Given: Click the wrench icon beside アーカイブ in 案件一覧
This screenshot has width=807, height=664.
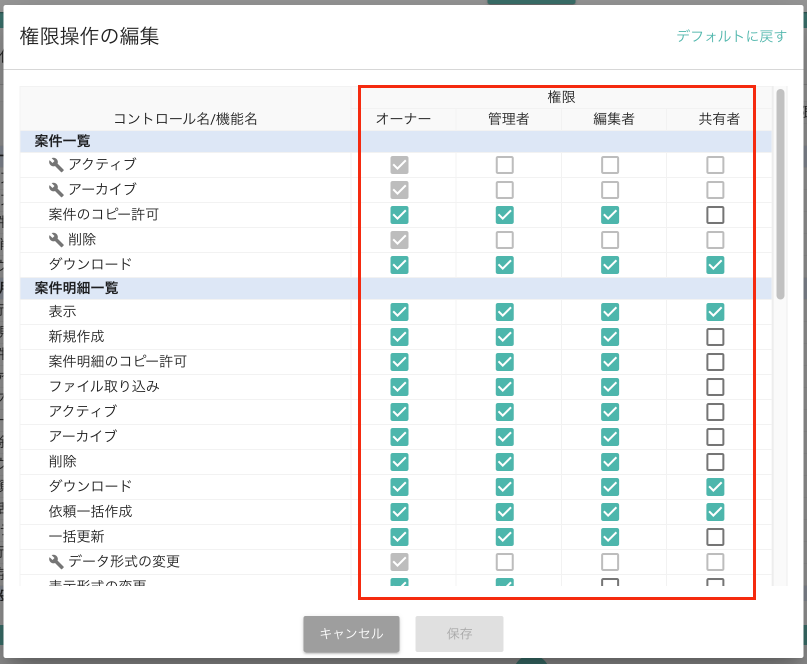Looking at the screenshot, I should point(56,190).
